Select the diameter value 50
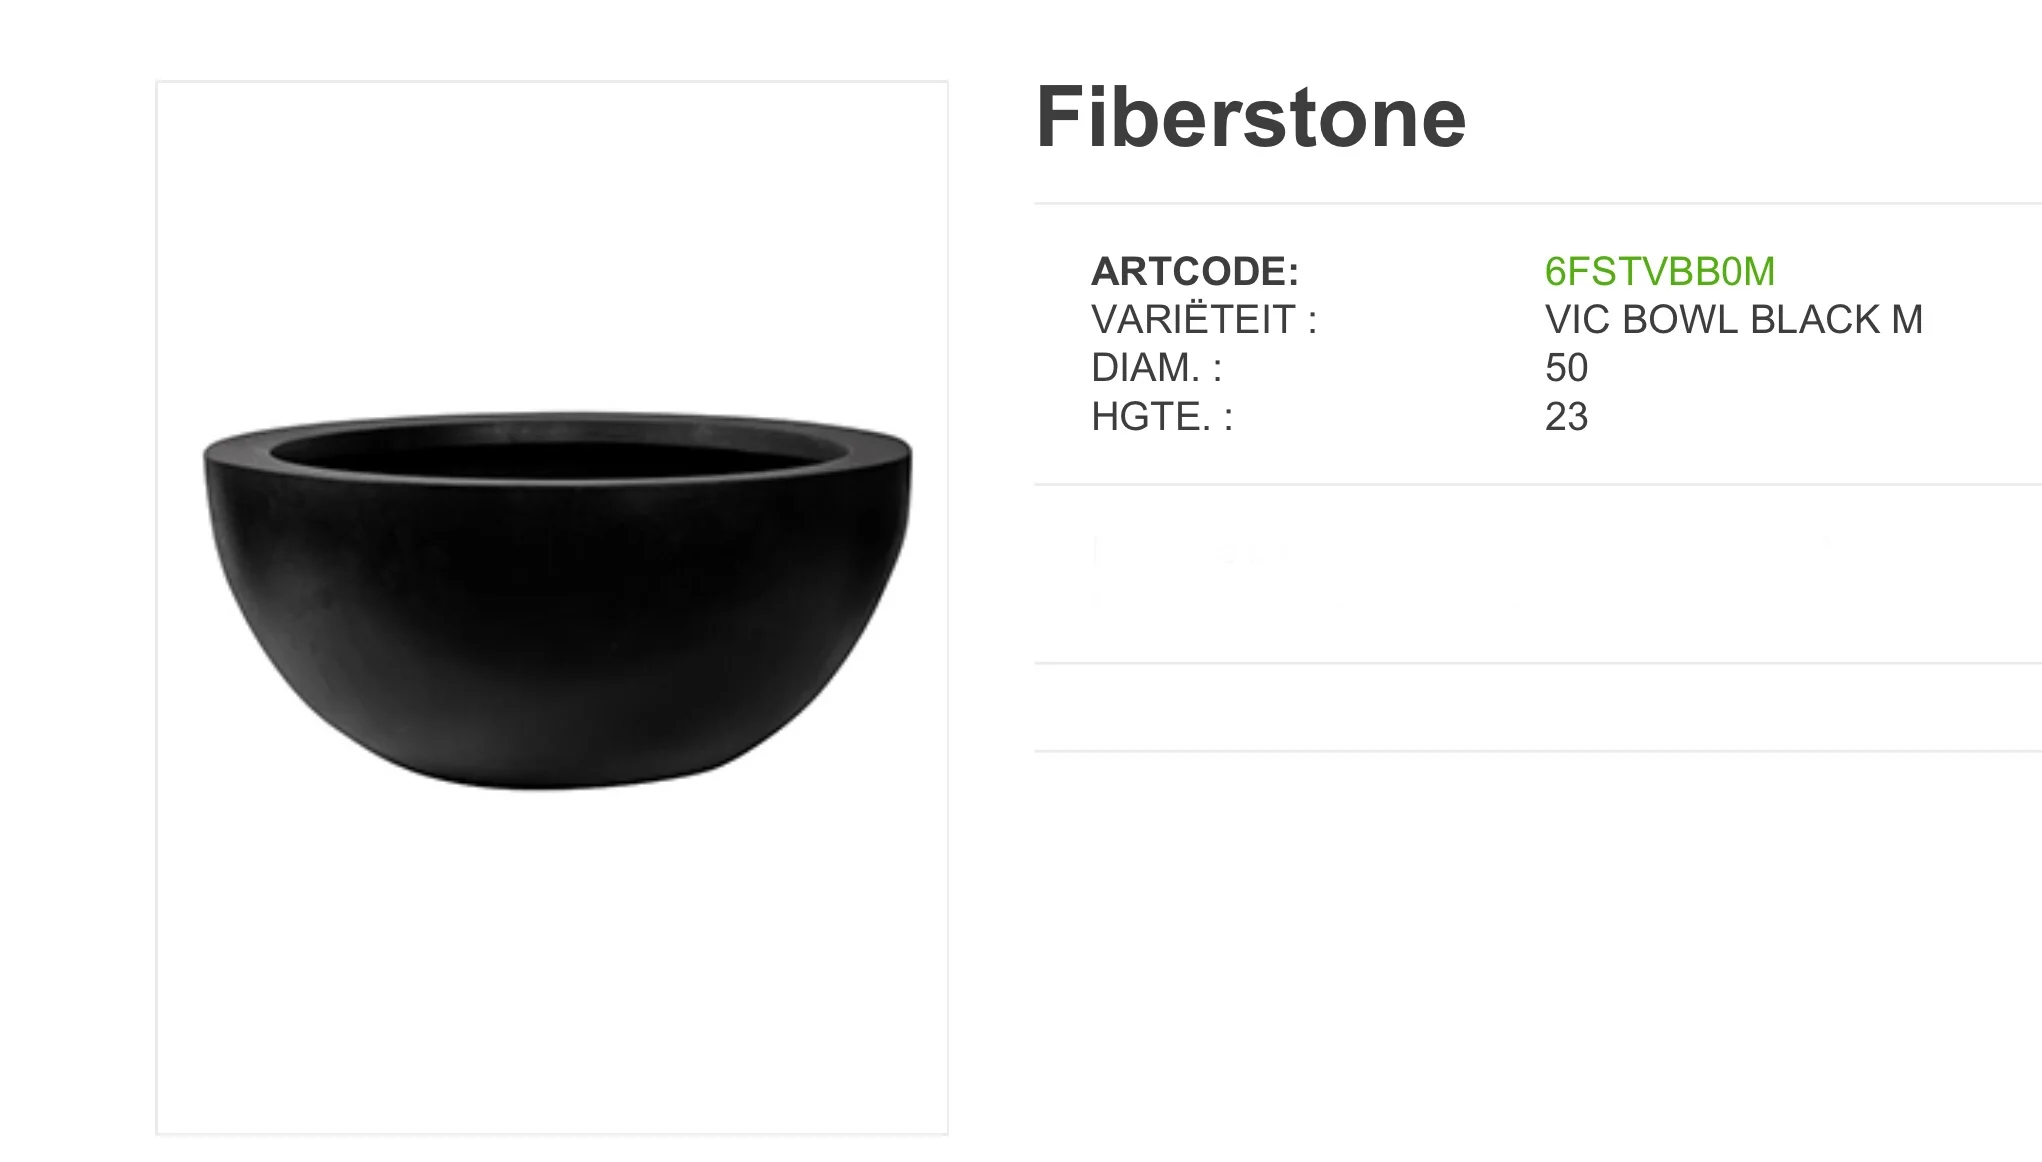The height and width of the screenshot is (1162, 2042). click(1566, 367)
